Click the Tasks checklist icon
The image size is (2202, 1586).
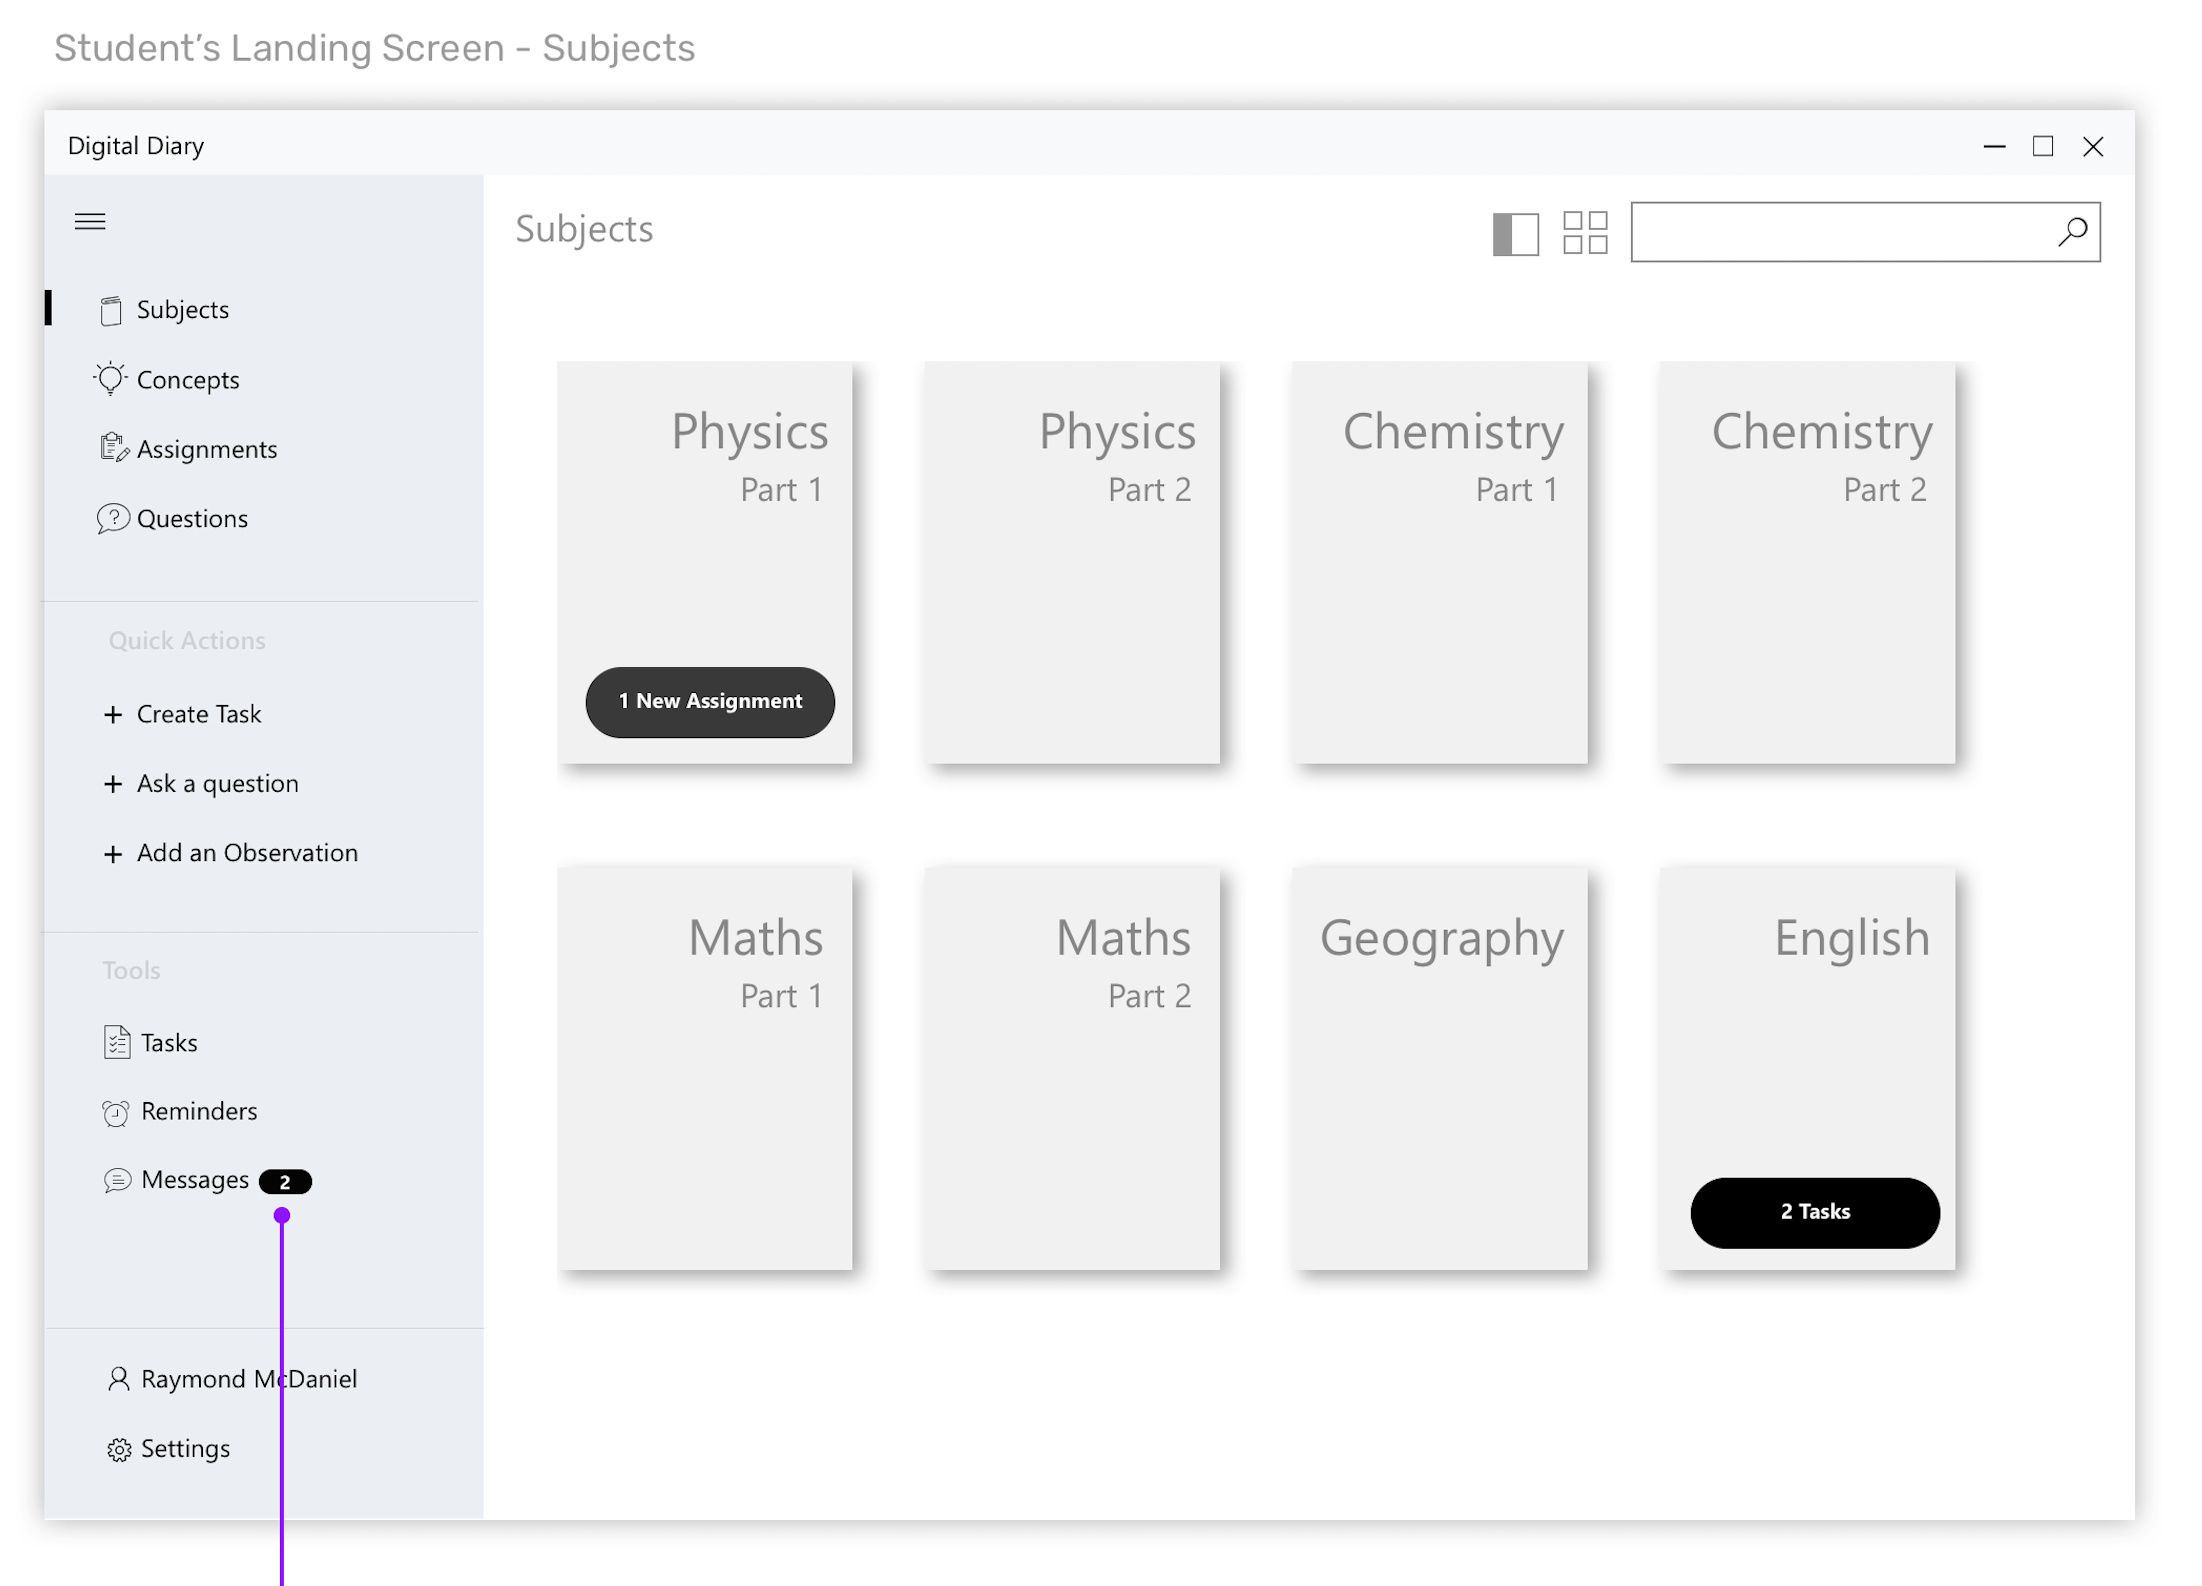click(117, 1042)
